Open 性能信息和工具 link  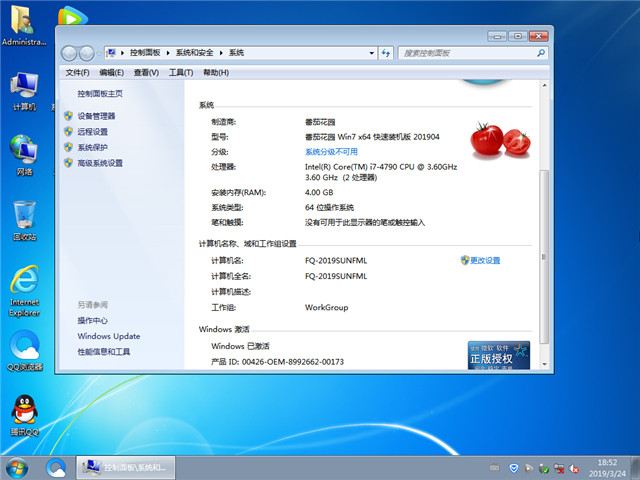point(104,352)
